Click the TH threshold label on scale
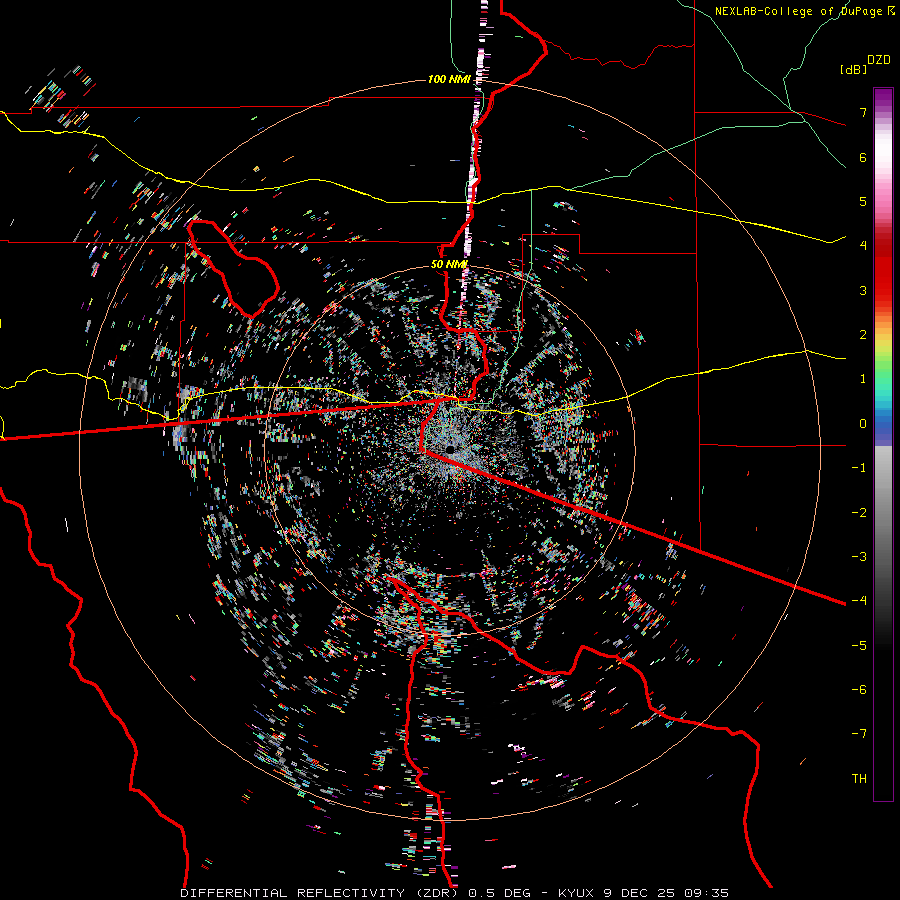This screenshot has width=900, height=900. point(859,778)
